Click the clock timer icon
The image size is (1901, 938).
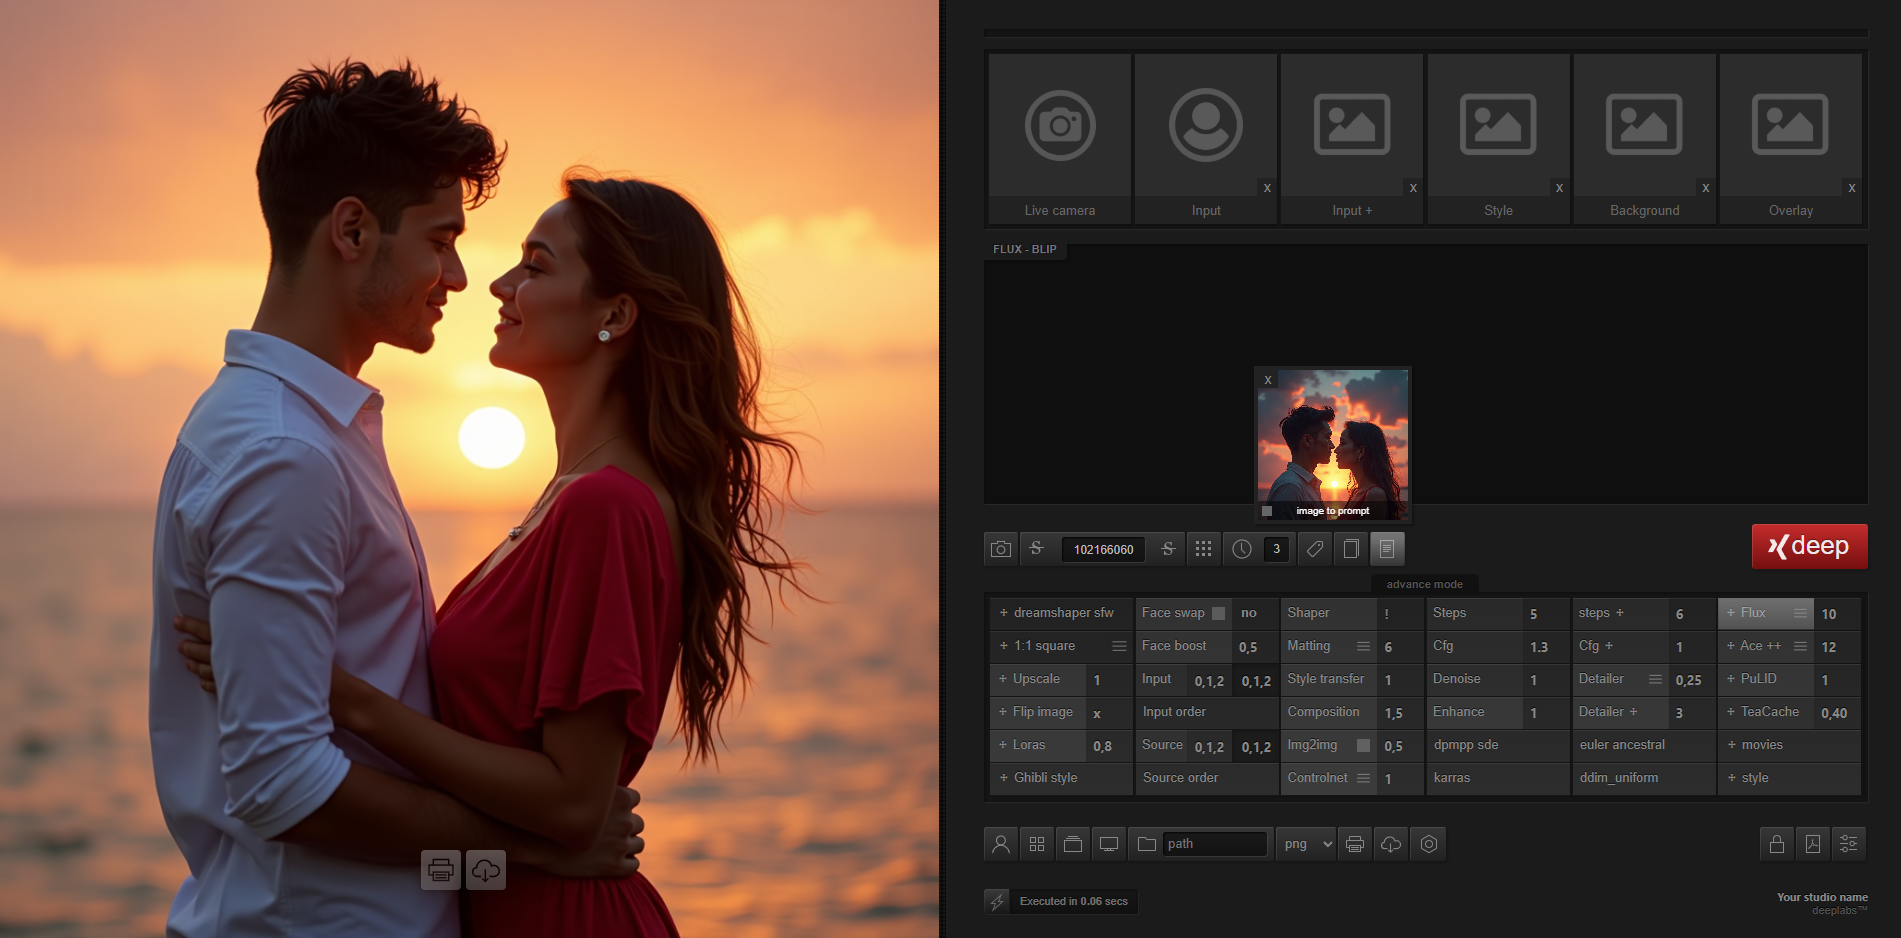1242,549
